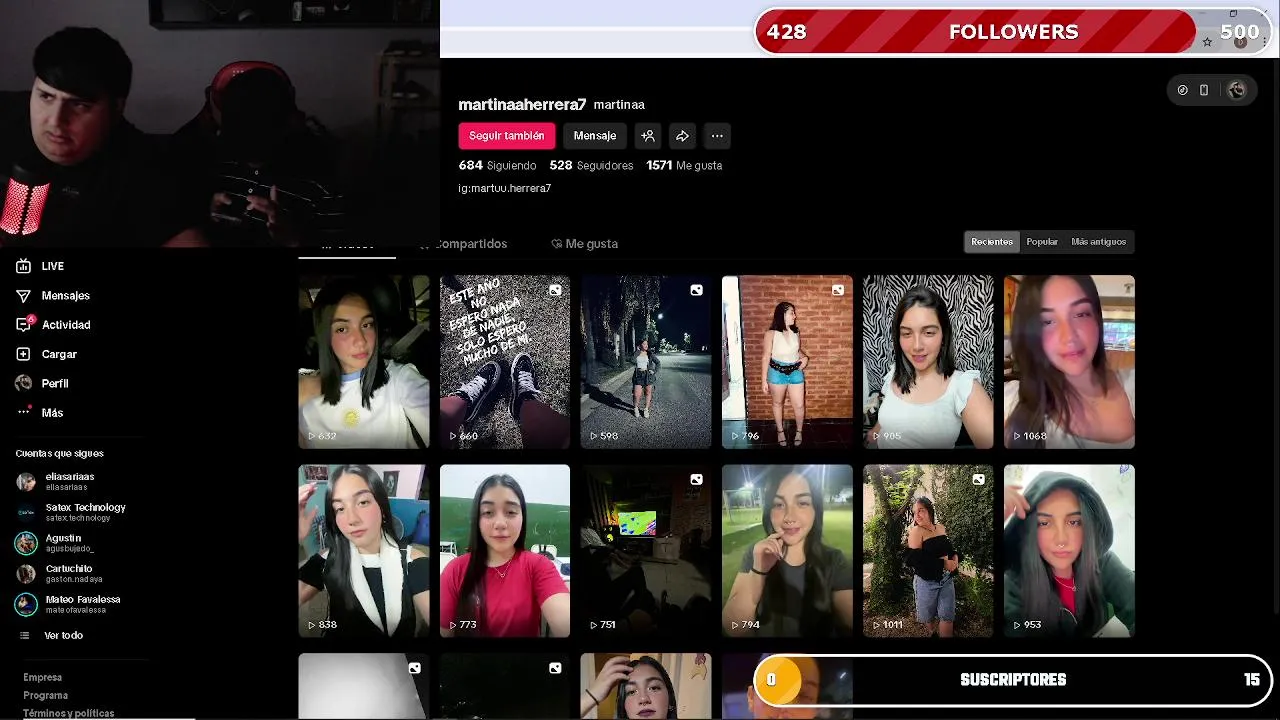
Task: Open the video with 1068 views
Action: pyautogui.click(x=1069, y=362)
